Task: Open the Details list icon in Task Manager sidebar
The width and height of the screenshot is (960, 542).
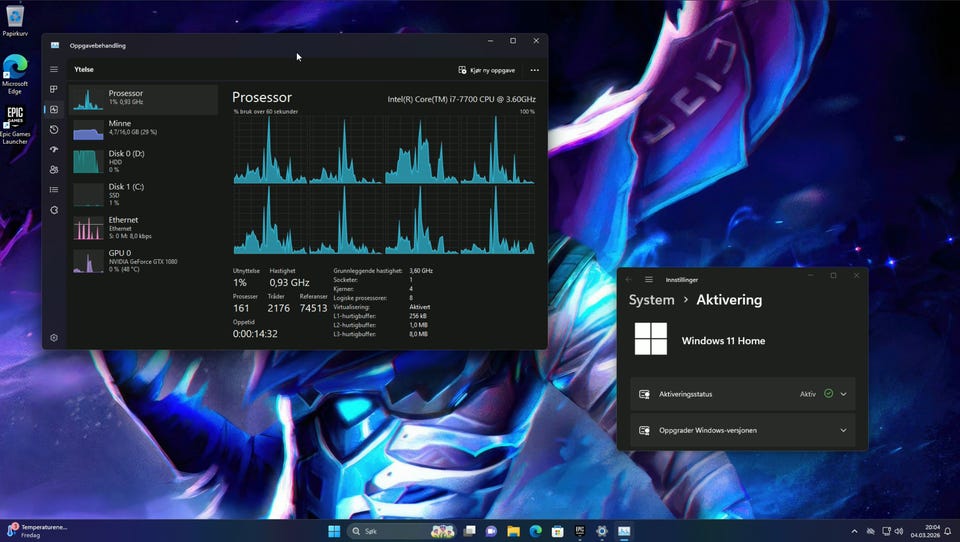Action: pos(54,190)
